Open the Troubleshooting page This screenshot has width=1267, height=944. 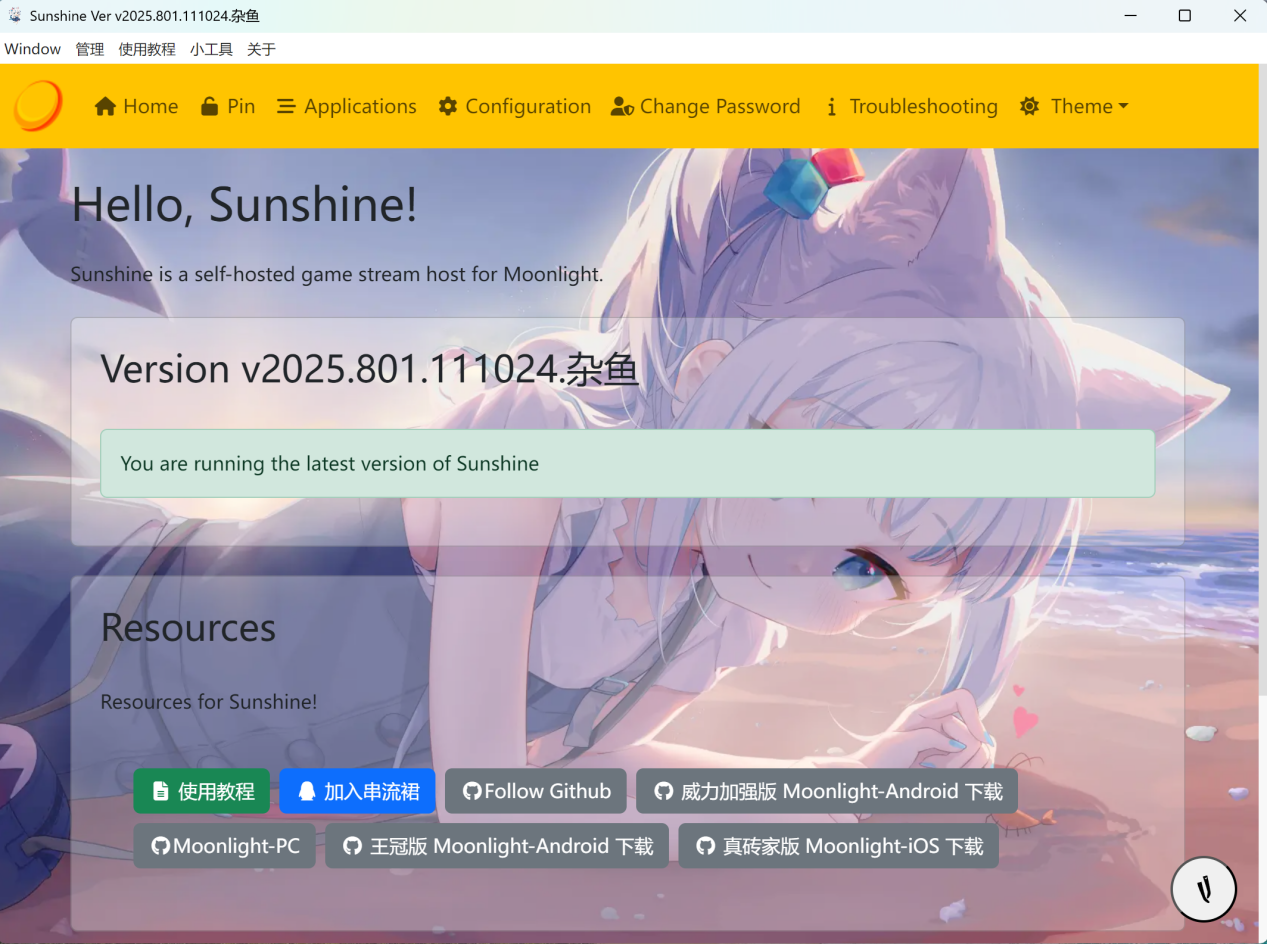pos(911,106)
